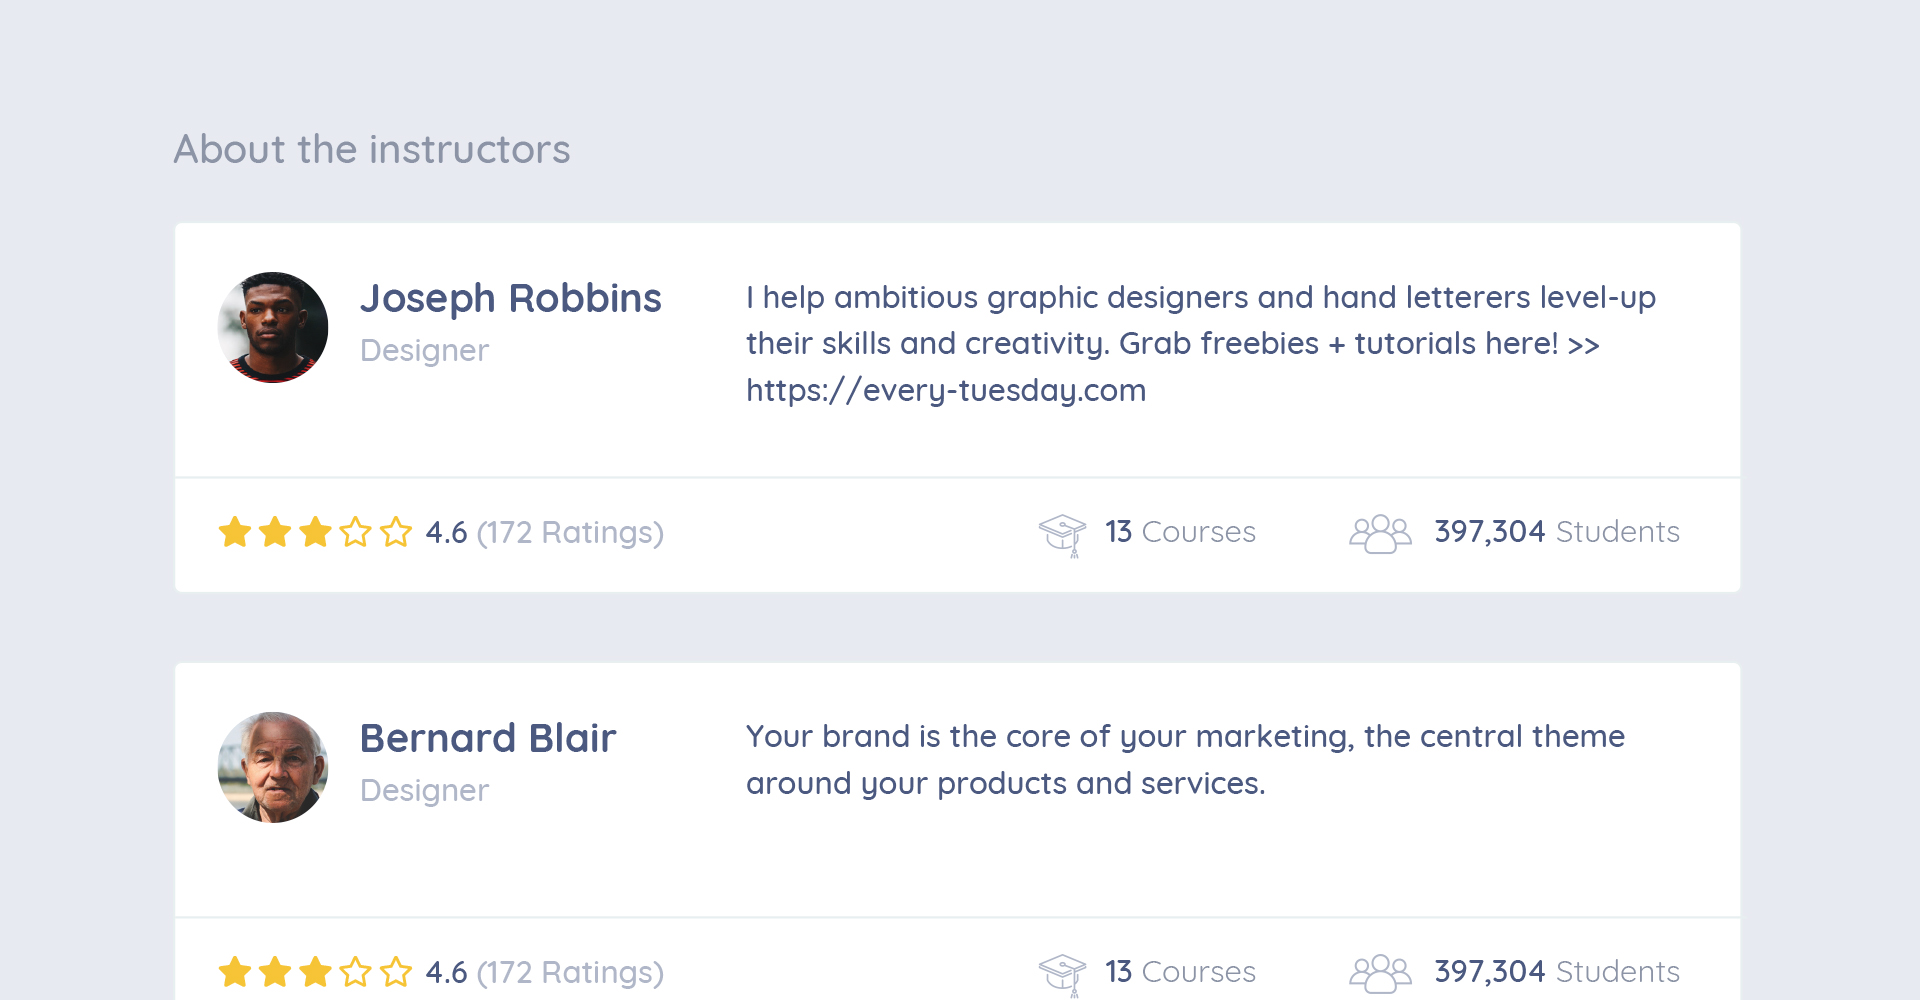
Task: Click the graduation cap icon in Joseph Robbins card
Action: pos(1062,533)
